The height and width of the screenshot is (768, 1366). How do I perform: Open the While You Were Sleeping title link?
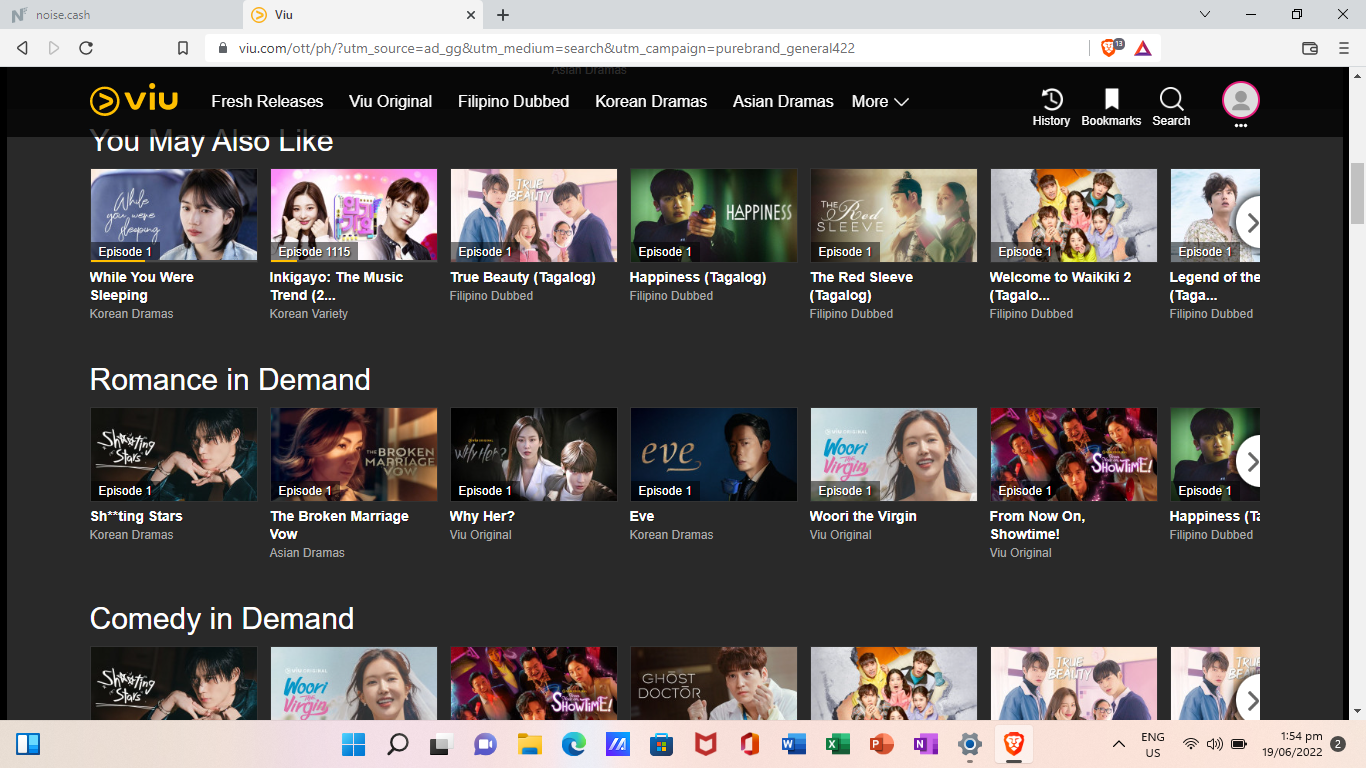click(x=142, y=286)
